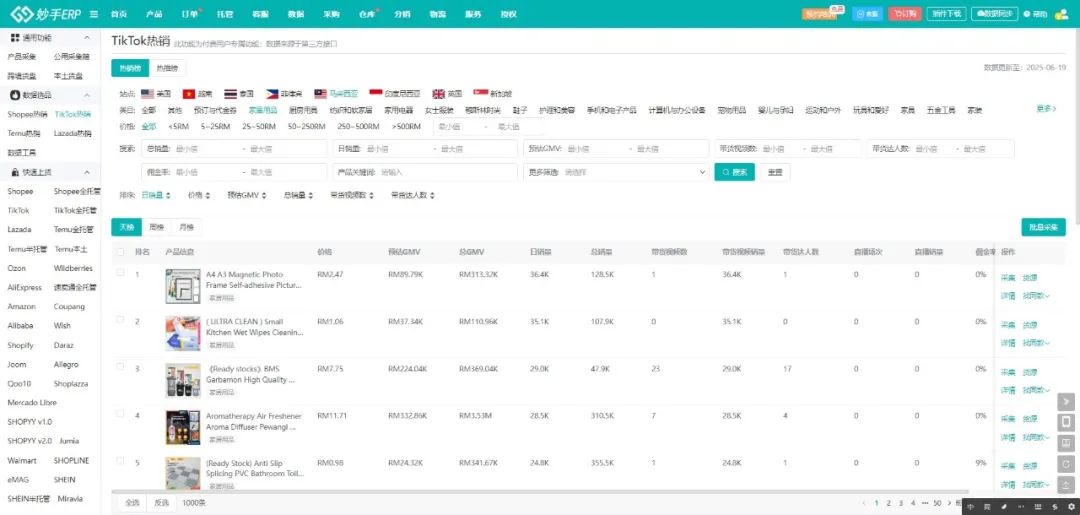Select the United Kingdom flag site
The width and height of the screenshot is (1080, 515).
coord(439,94)
